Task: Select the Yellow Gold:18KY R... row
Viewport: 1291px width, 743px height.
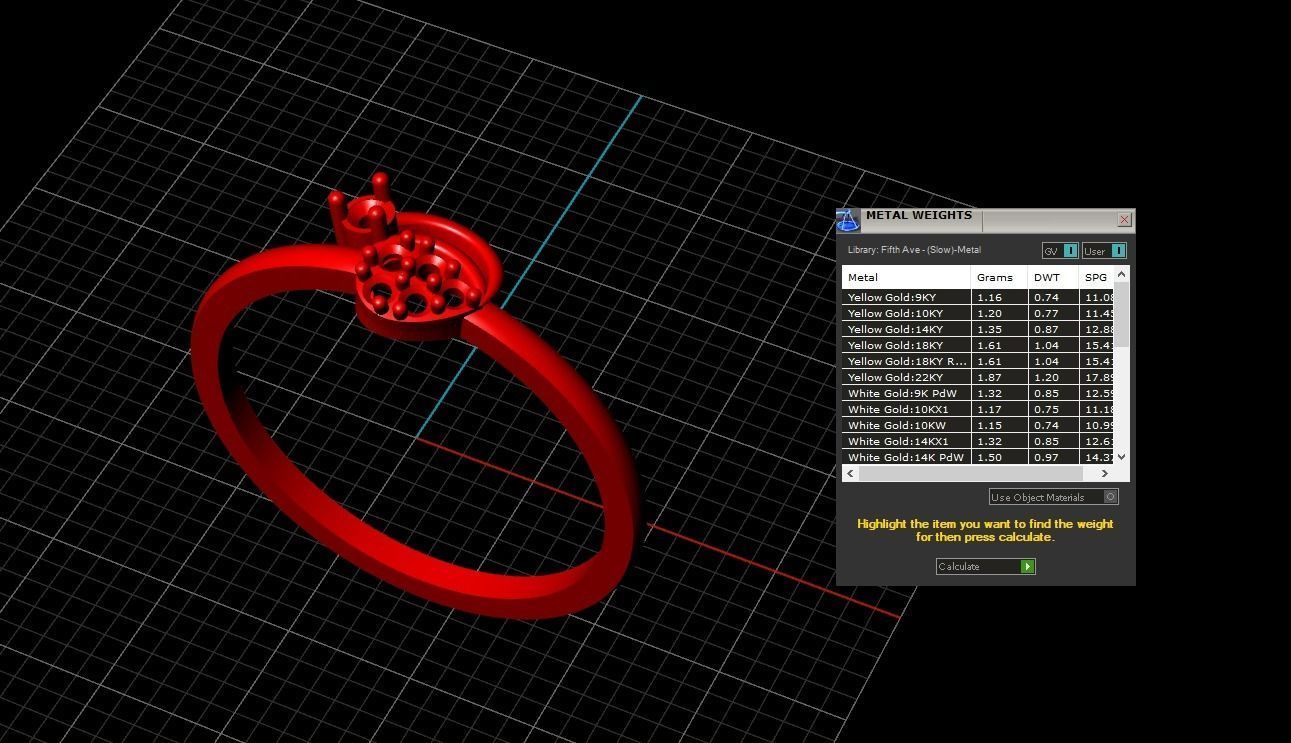Action: (978, 362)
